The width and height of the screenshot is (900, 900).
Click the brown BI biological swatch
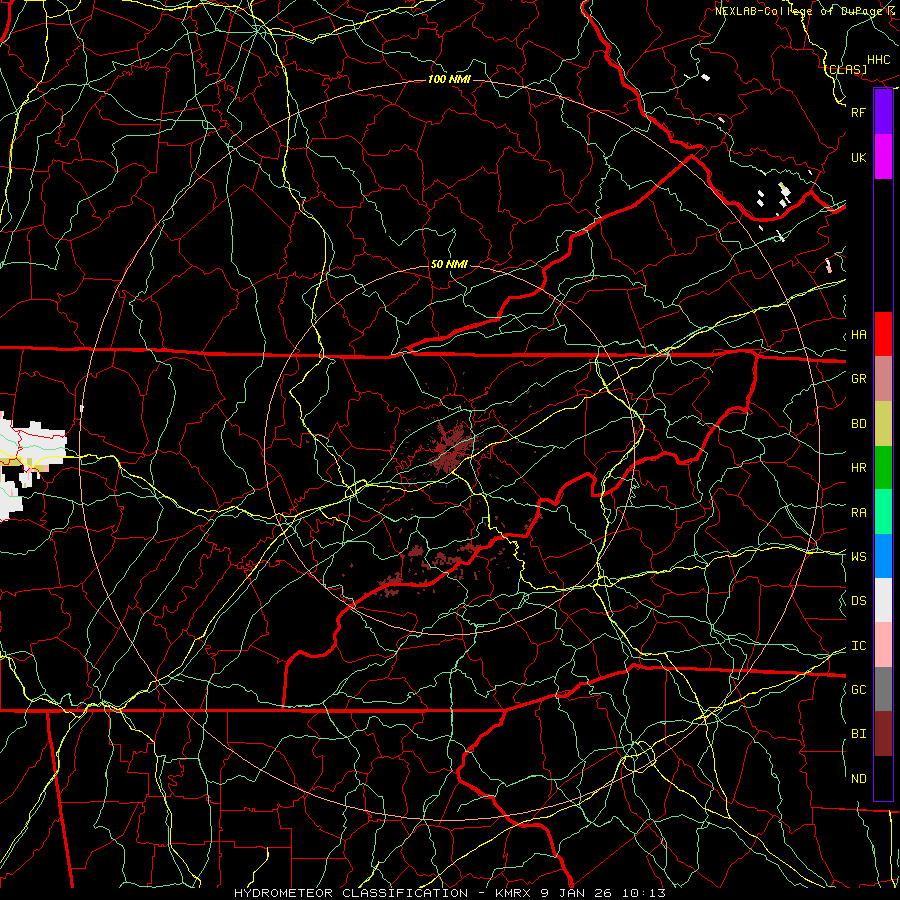(883, 734)
